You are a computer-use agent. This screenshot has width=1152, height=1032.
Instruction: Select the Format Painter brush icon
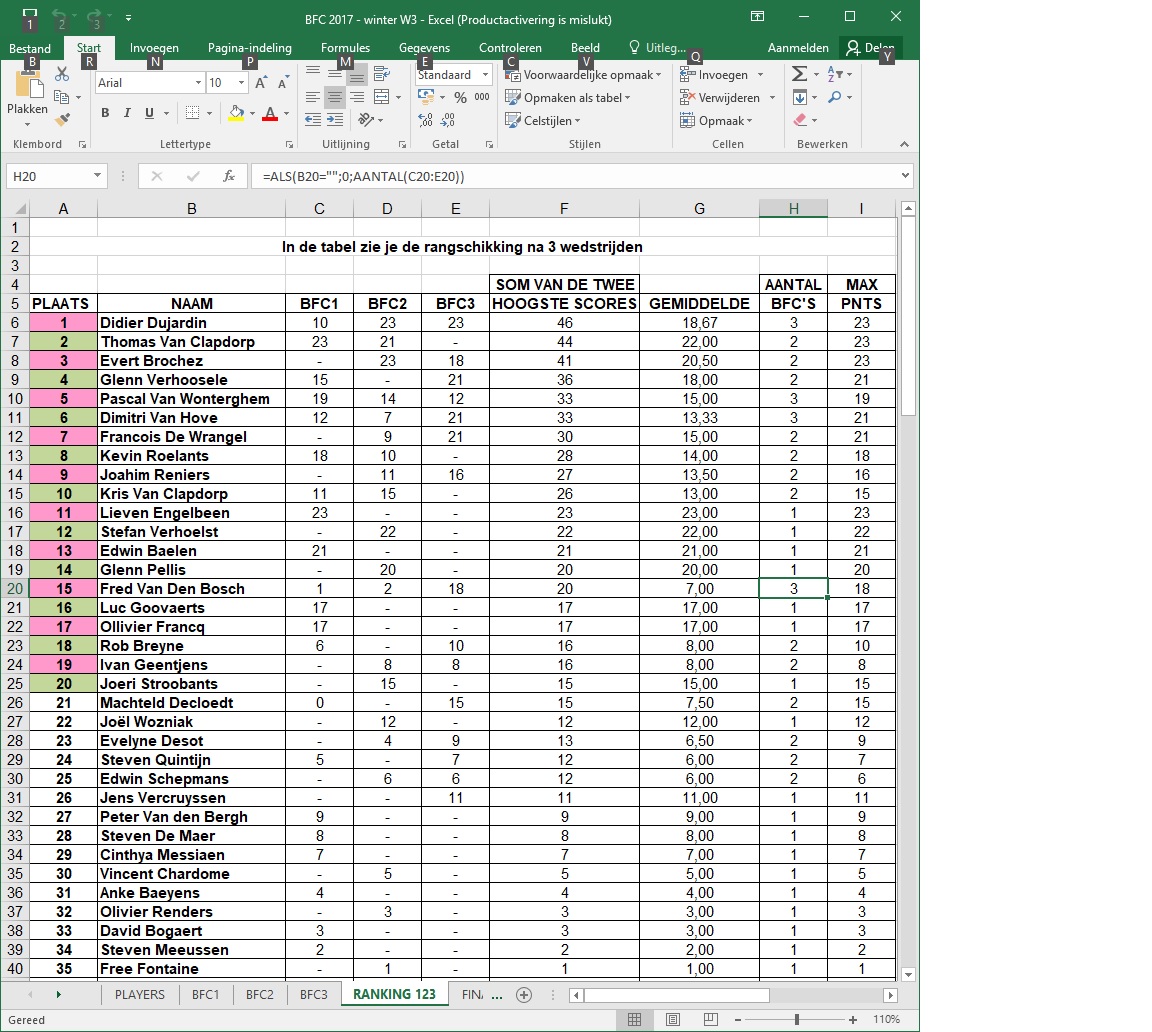coord(62,120)
